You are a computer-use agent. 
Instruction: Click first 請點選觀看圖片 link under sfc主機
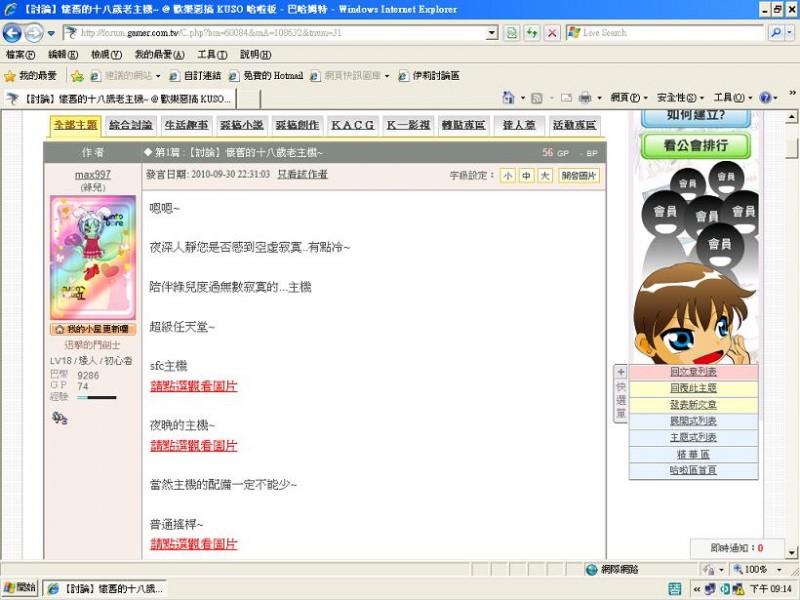(x=193, y=385)
